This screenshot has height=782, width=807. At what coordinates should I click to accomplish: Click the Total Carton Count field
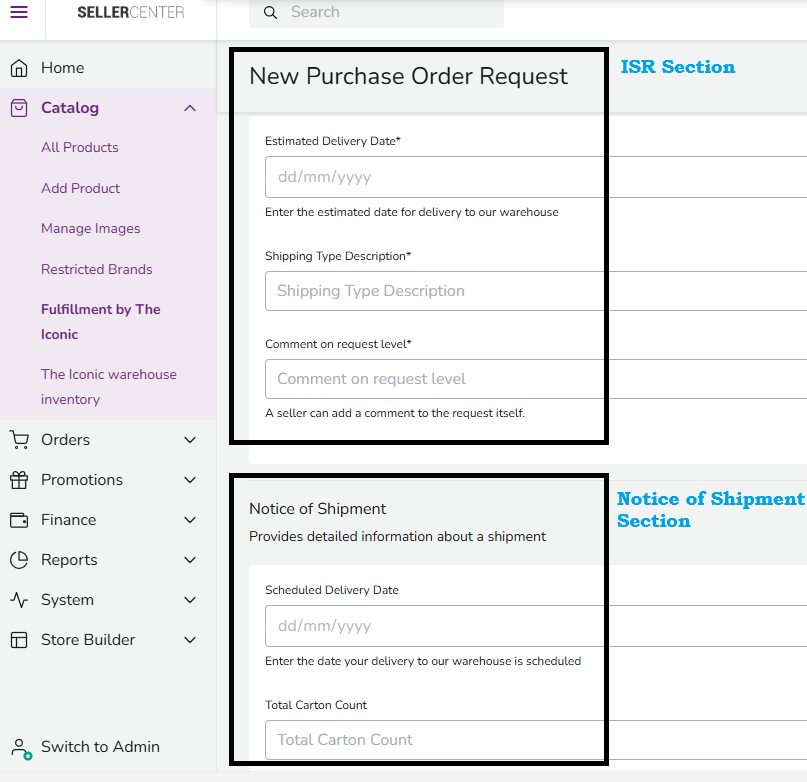coord(430,740)
